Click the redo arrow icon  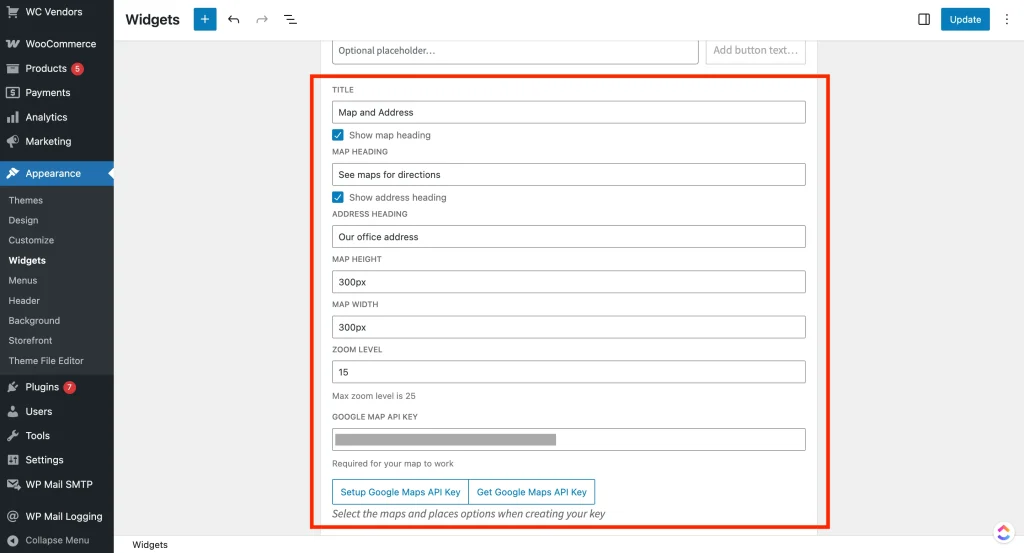[262, 19]
